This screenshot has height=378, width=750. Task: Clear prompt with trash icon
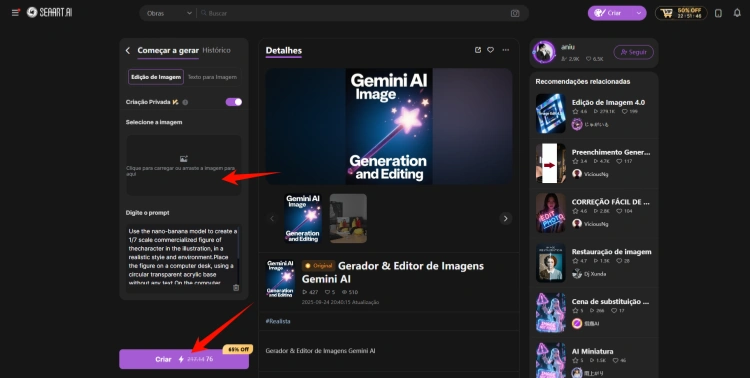236,288
